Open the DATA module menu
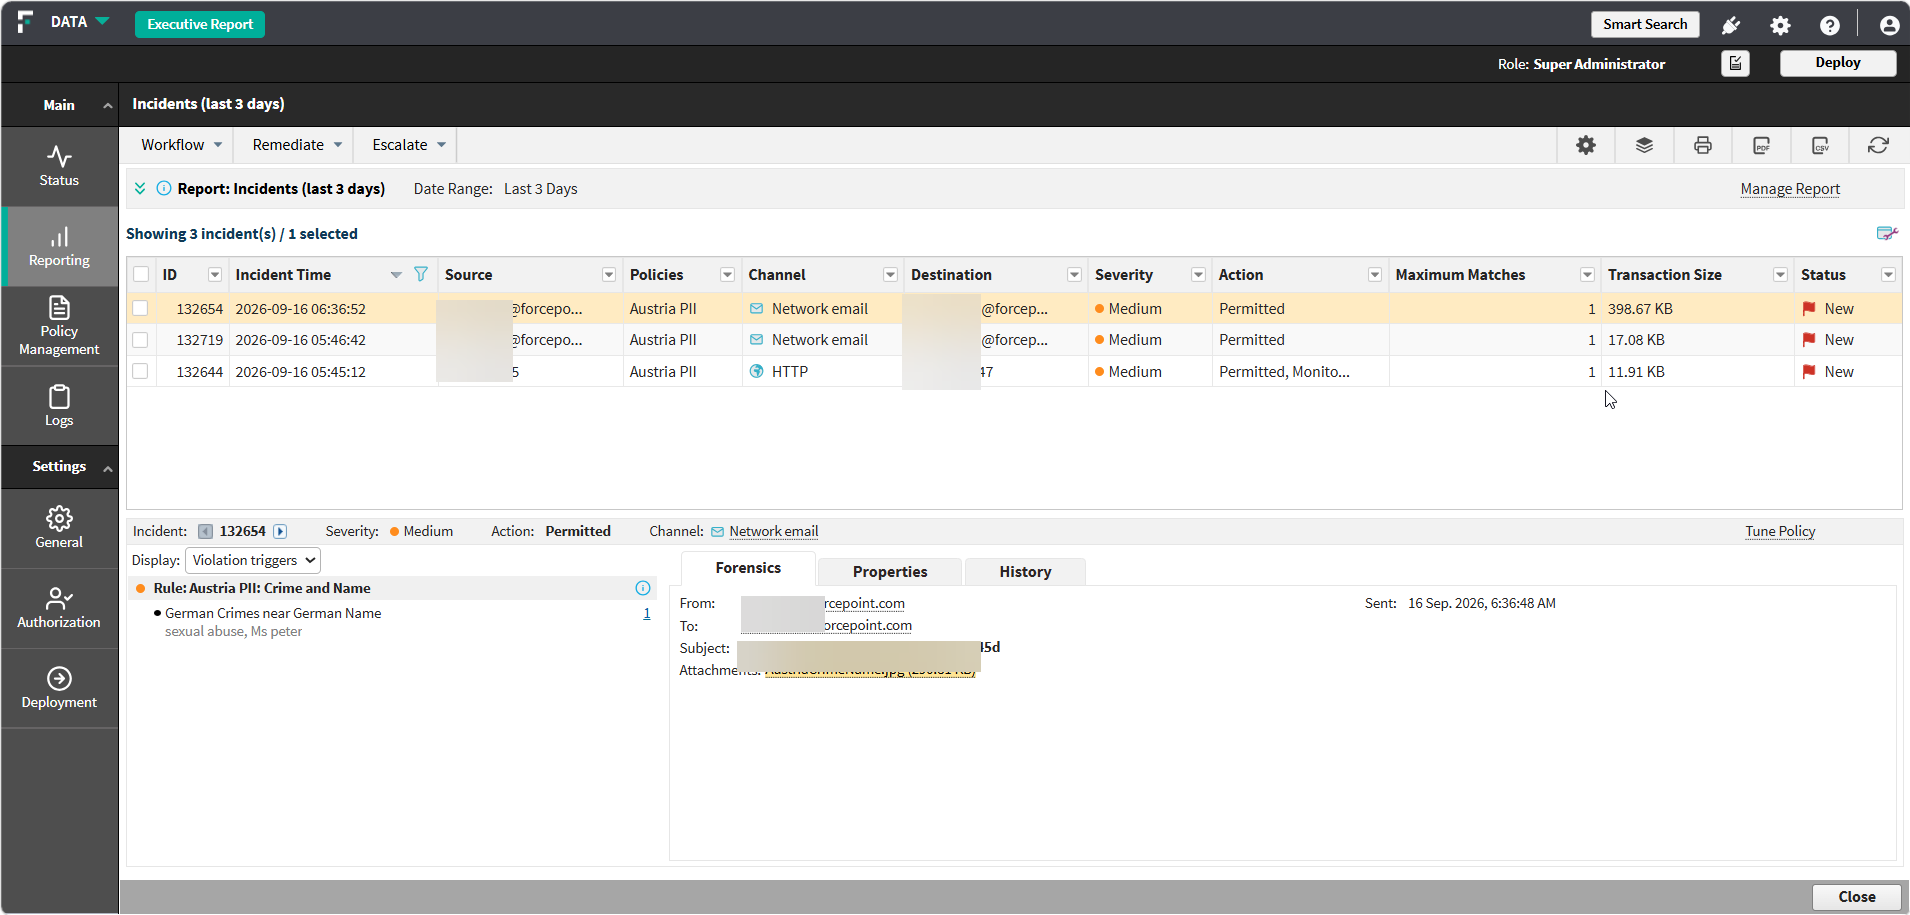1910x915 pixels. click(80, 22)
